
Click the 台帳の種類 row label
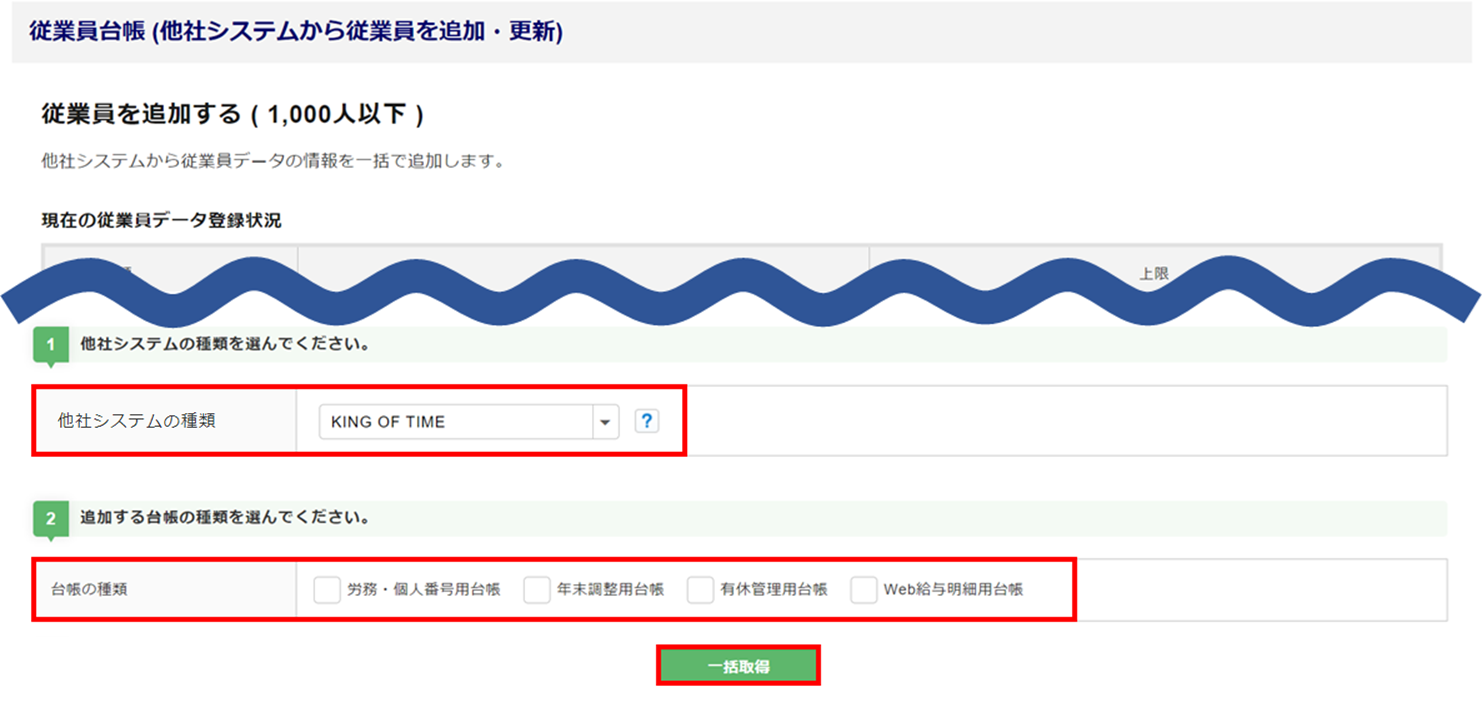(x=89, y=590)
